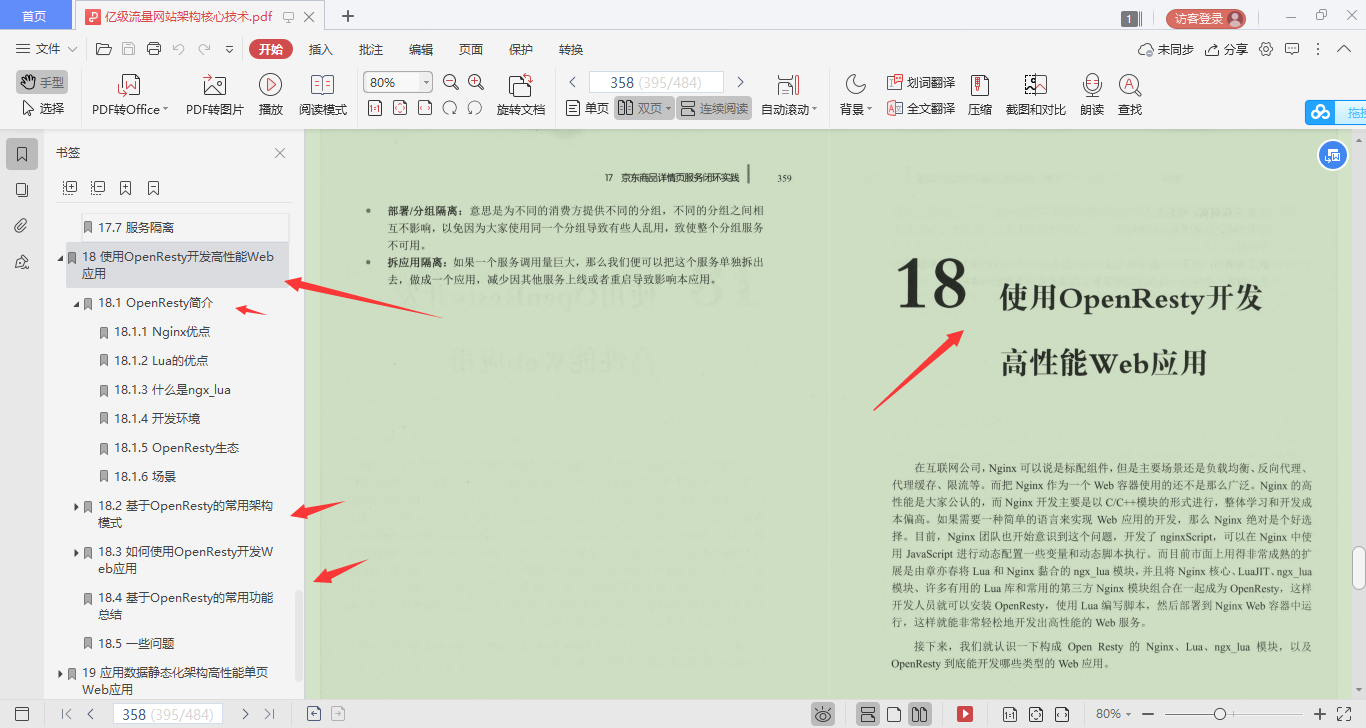Collapse chapter 18 bookmark entry
The height and width of the screenshot is (728, 1366).
click(62, 256)
